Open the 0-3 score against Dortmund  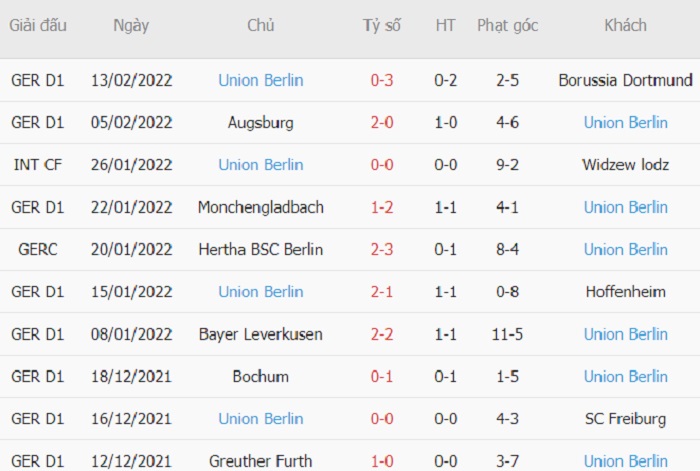click(x=382, y=80)
